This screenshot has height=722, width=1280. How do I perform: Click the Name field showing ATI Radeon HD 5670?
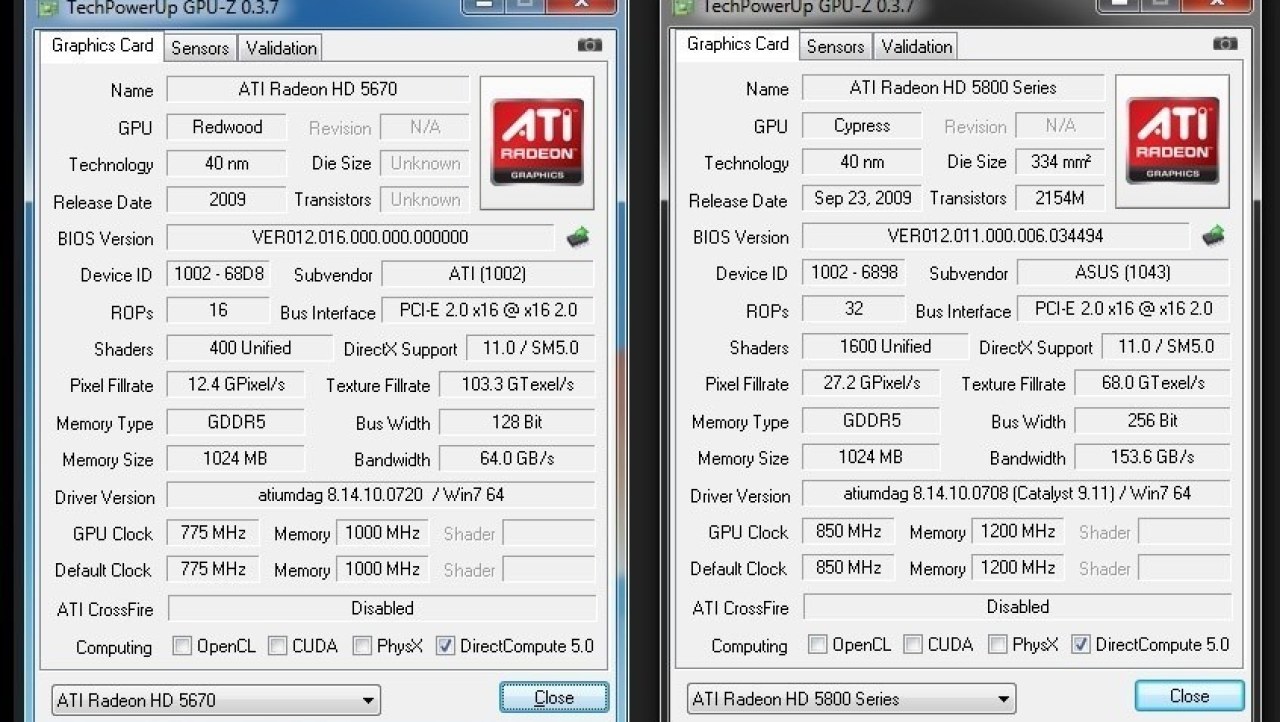318,89
